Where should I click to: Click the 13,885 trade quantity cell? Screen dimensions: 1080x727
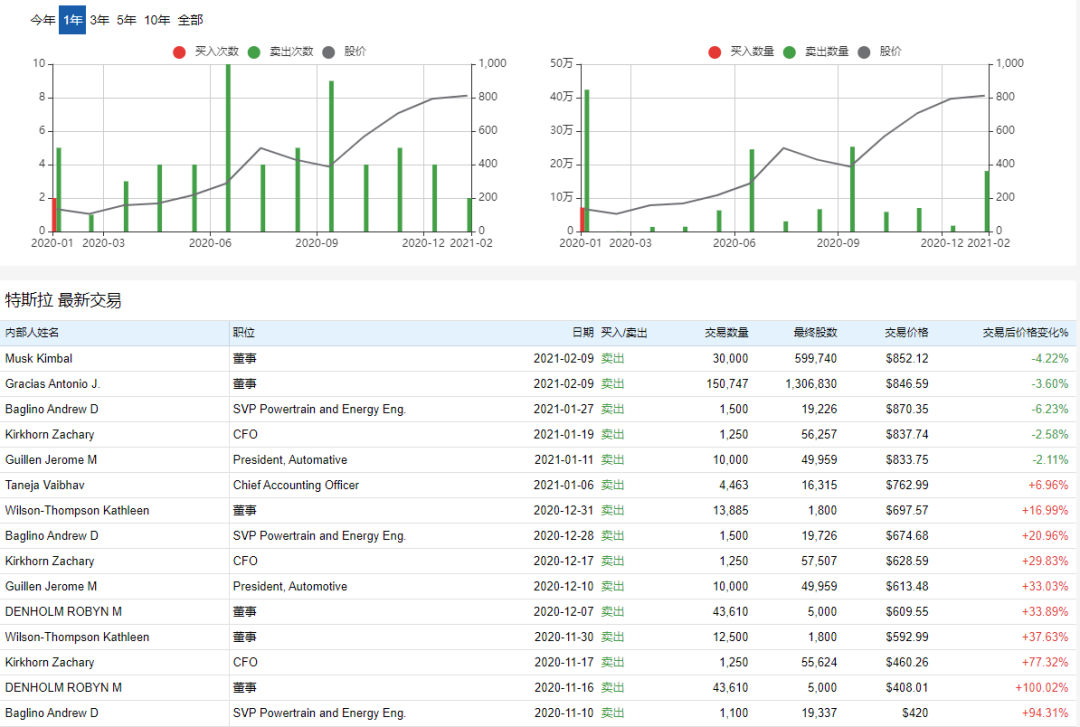730,511
